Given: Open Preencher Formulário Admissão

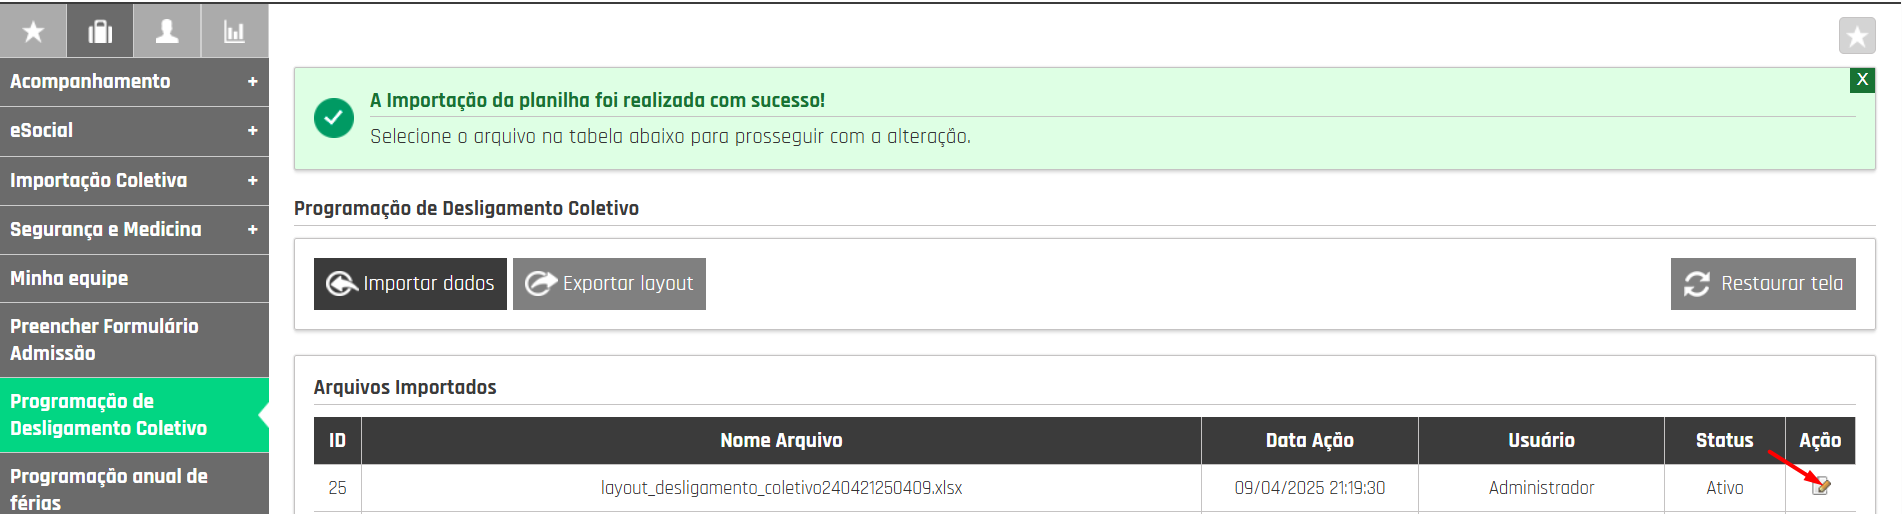Looking at the screenshot, I should click(134, 340).
